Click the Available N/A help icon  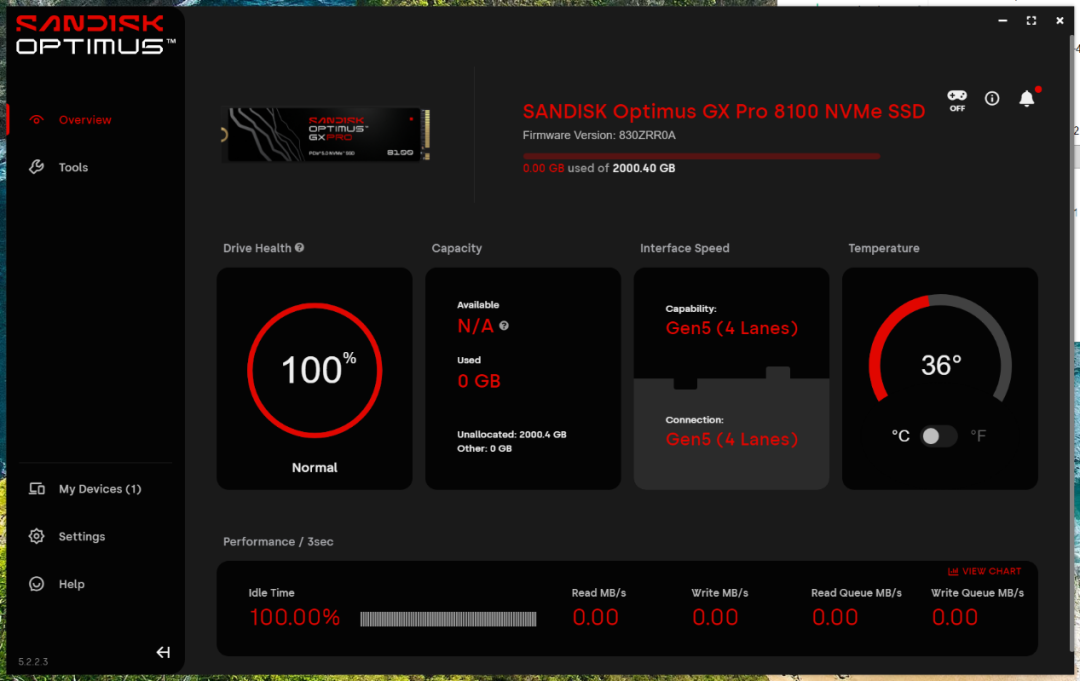(x=504, y=326)
